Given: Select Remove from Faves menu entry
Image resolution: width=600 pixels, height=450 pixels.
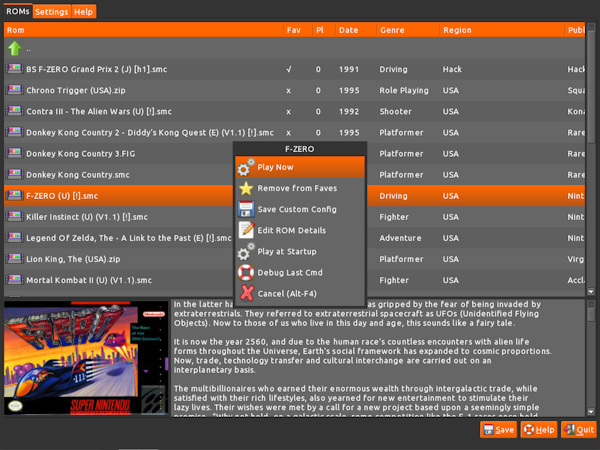Looking at the screenshot, I should tap(300, 188).
